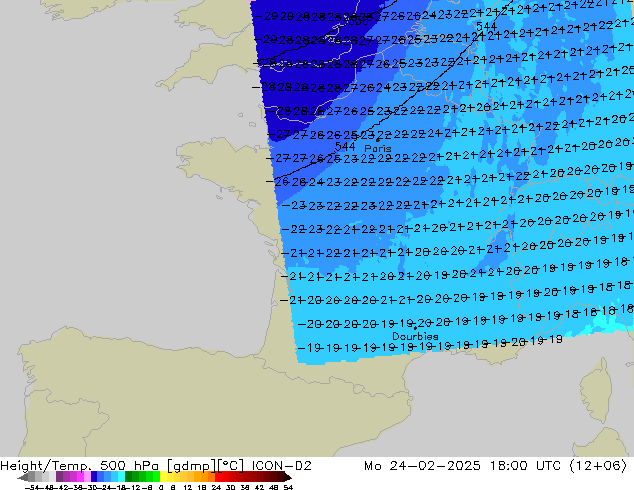Click the bright red legend swatch above 24
Viewport: 634px width, 490px height.
point(218,477)
